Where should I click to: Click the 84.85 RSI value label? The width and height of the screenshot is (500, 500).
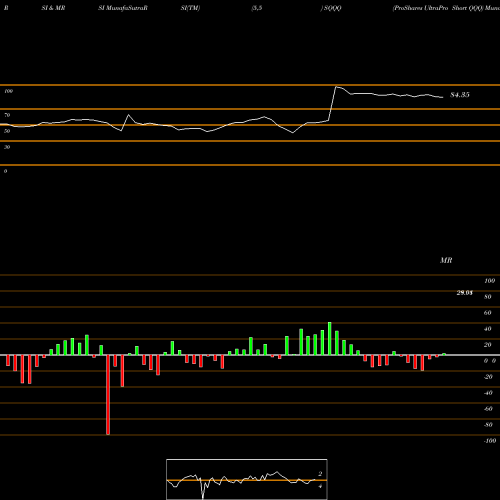pyautogui.click(x=460, y=95)
